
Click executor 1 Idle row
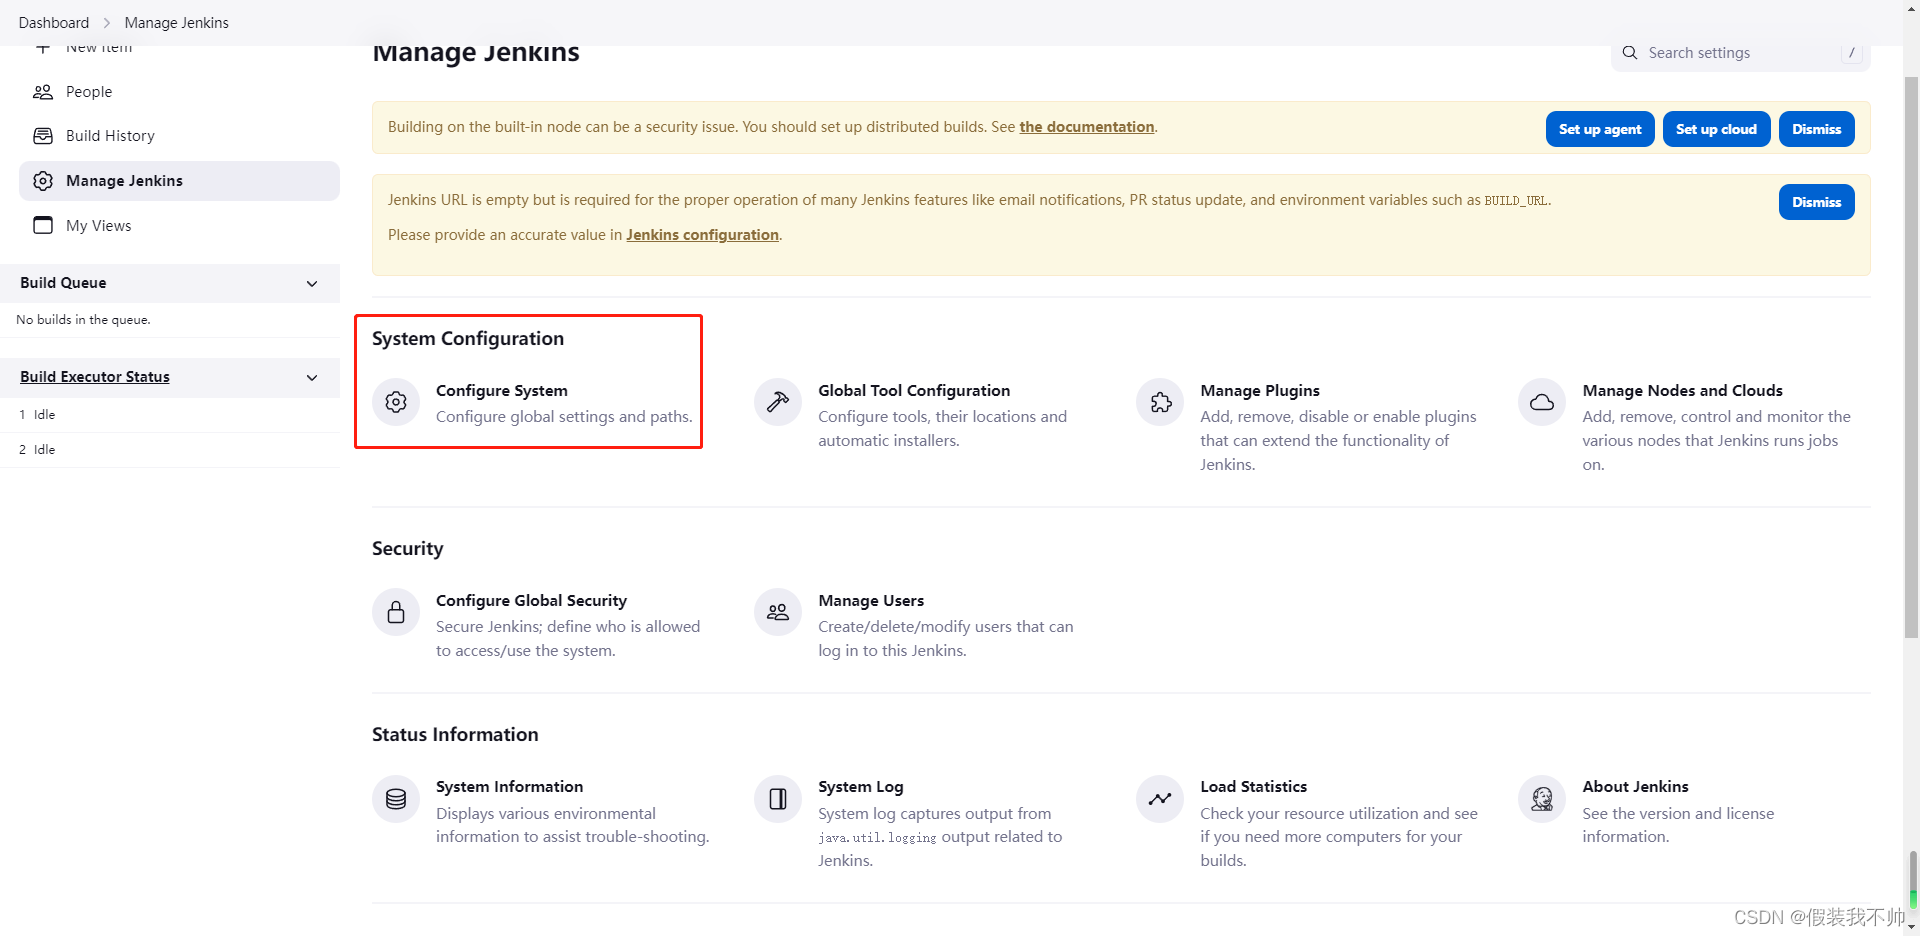pos(170,415)
